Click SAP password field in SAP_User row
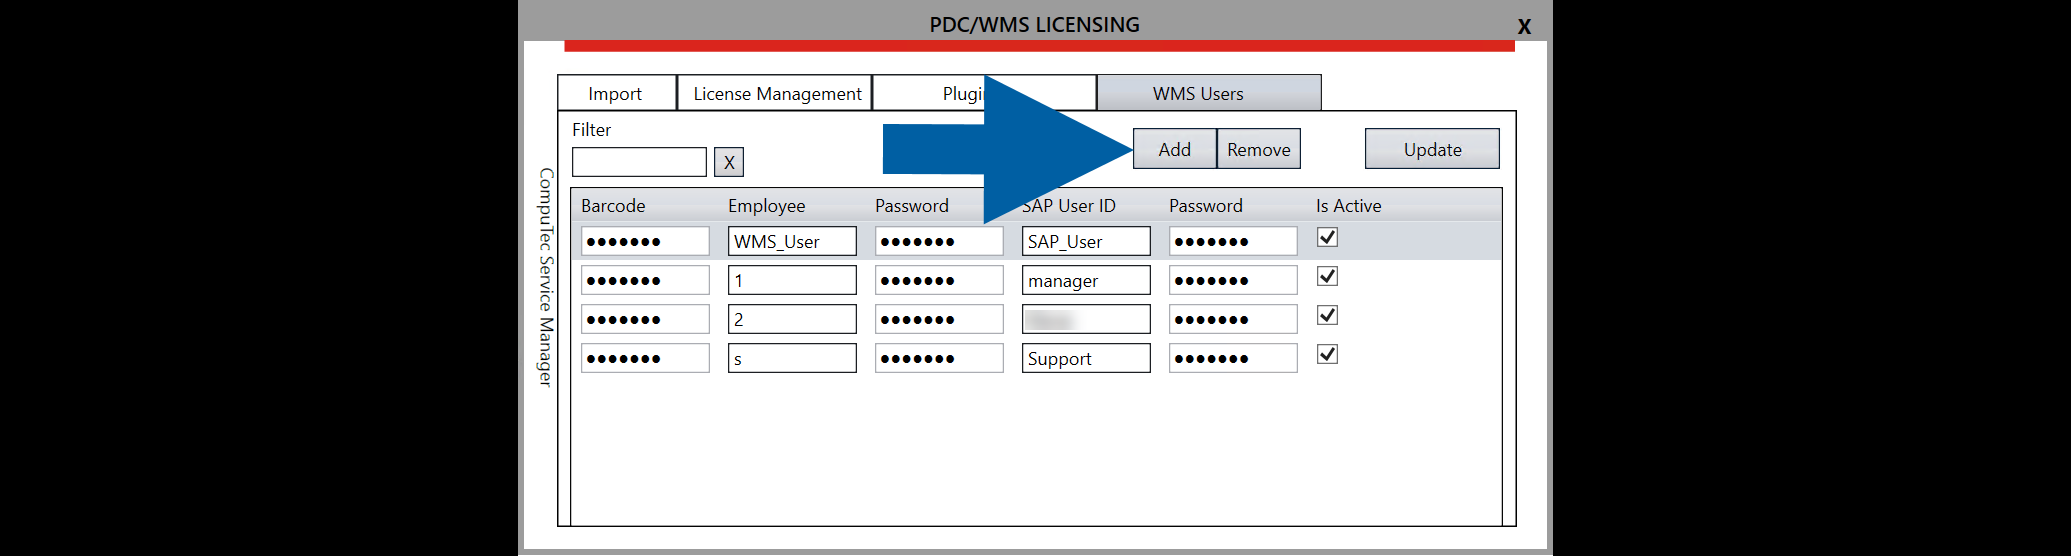 1233,241
